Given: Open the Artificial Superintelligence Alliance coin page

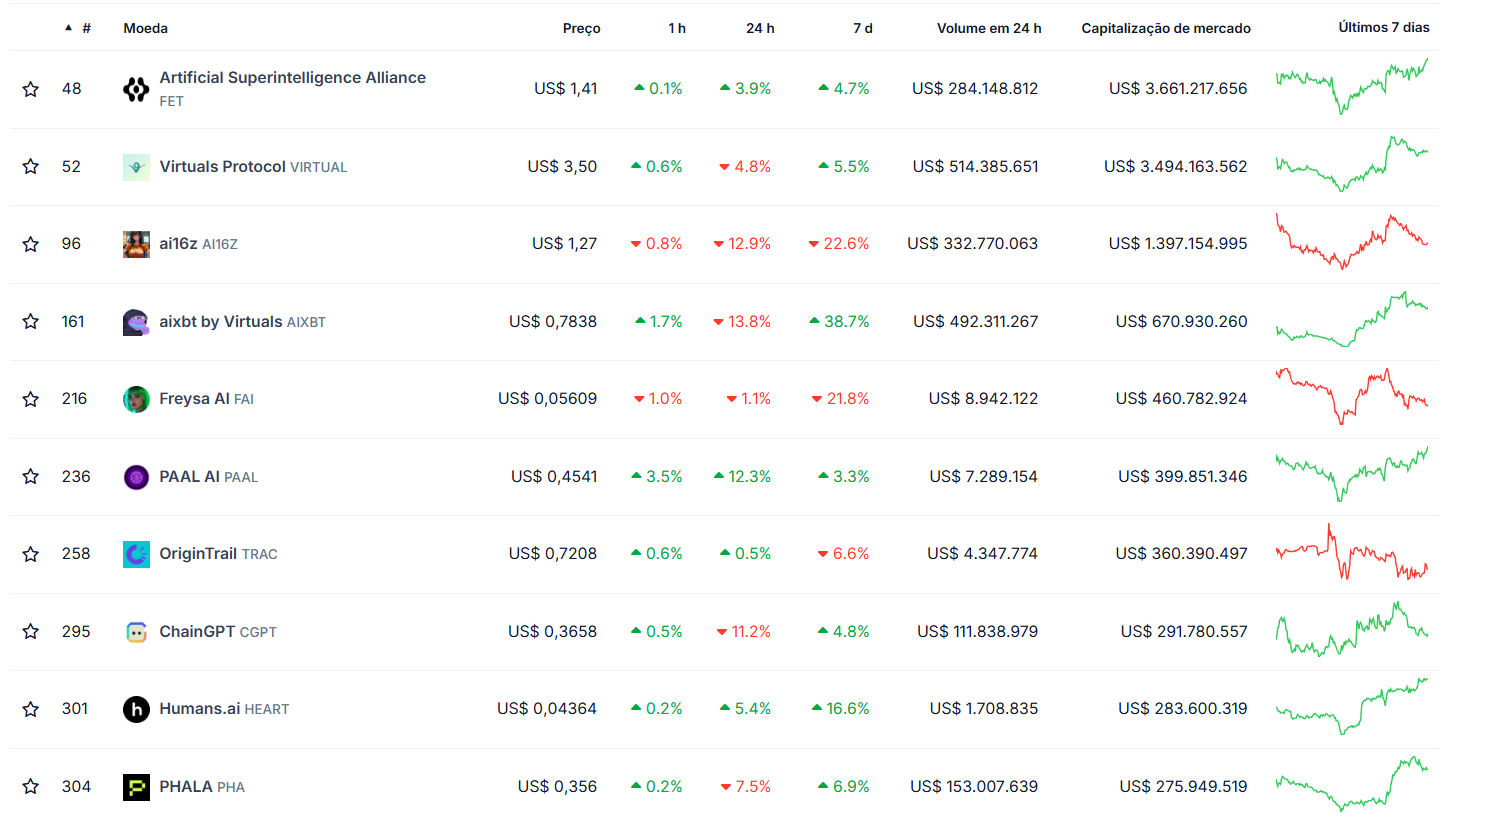Looking at the screenshot, I should [293, 78].
